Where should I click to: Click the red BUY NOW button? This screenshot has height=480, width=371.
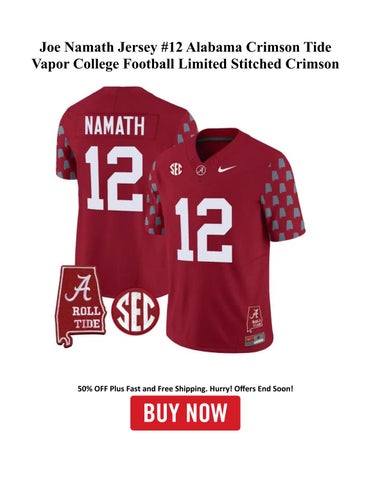click(185, 413)
